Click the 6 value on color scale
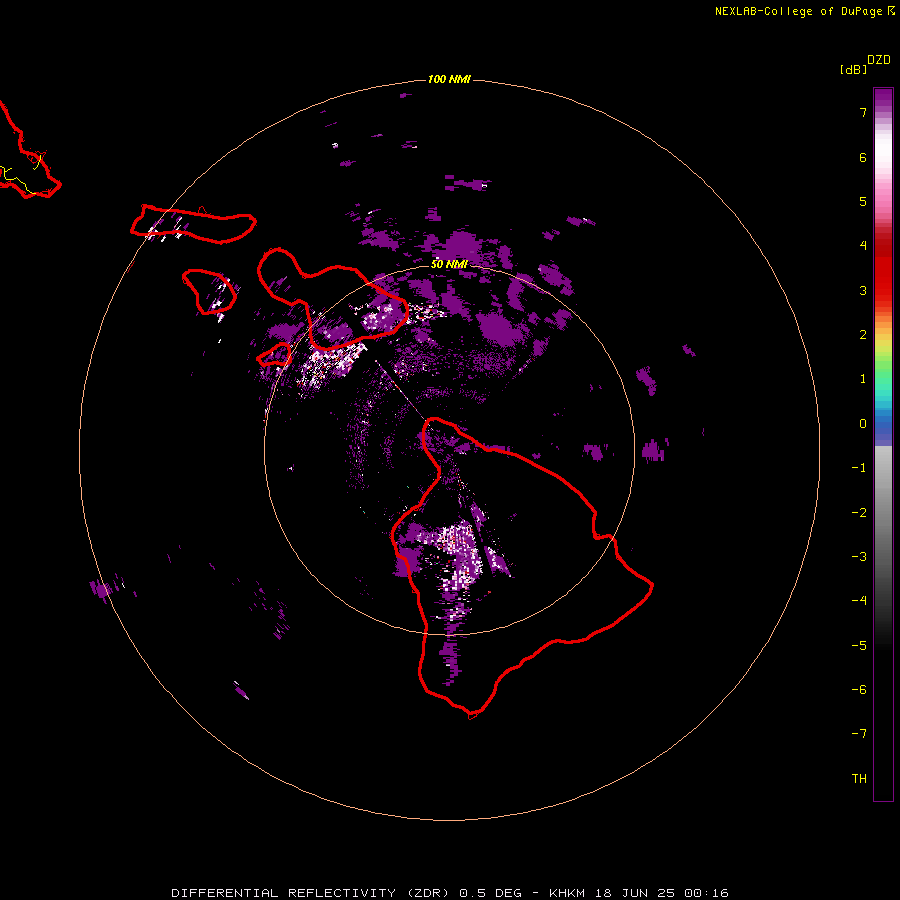The width and height of the screenshot is (900, 900). [x=863, y=157]
